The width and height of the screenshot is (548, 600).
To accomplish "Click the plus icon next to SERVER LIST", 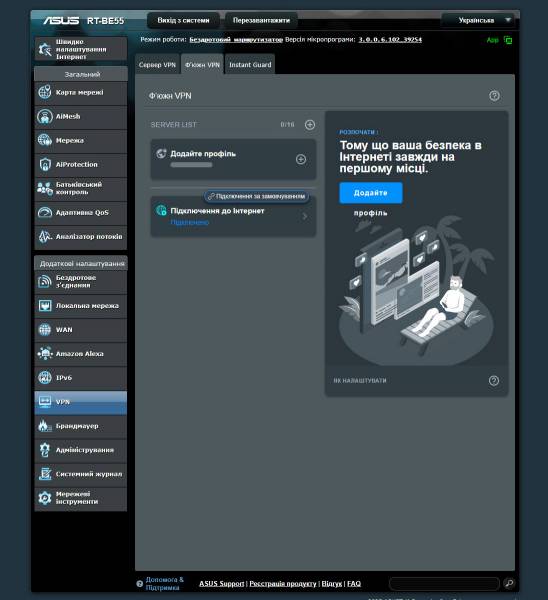I will (310, 125).
